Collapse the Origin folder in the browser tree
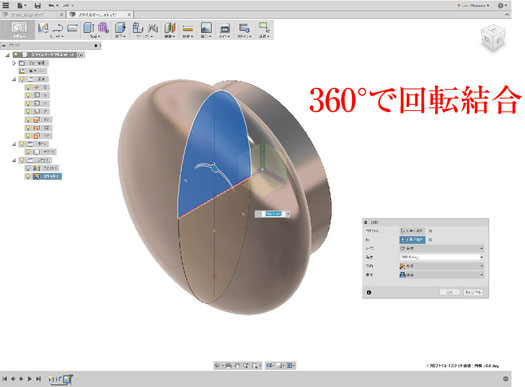The image size is (525, 387). click(14, 79)
